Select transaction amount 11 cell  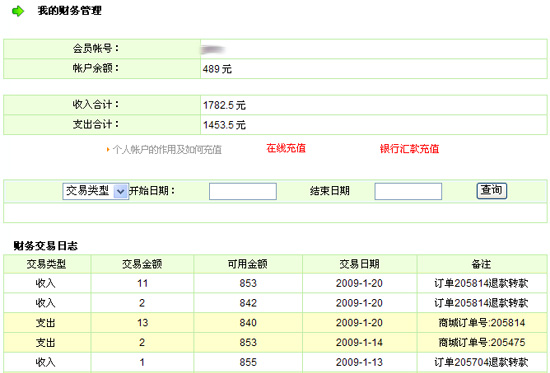(x=142, y=283)
